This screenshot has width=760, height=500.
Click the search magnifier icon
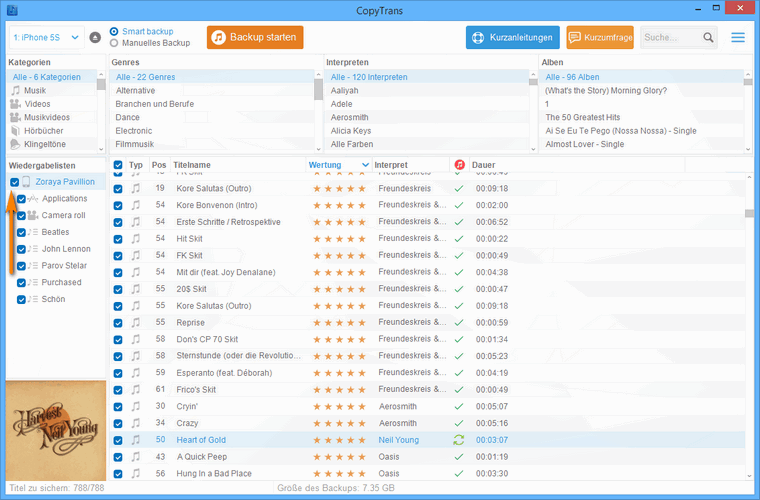[x=708, y=37]
